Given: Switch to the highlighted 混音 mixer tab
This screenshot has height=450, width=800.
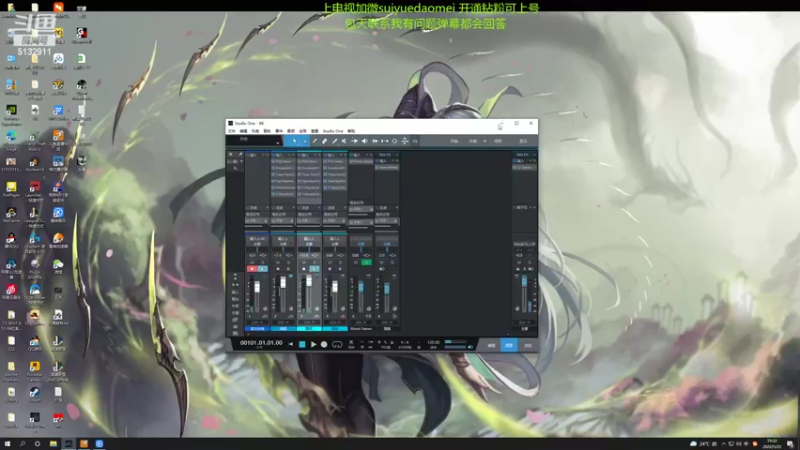Looking at the screenshot, I should pos(509,345).
